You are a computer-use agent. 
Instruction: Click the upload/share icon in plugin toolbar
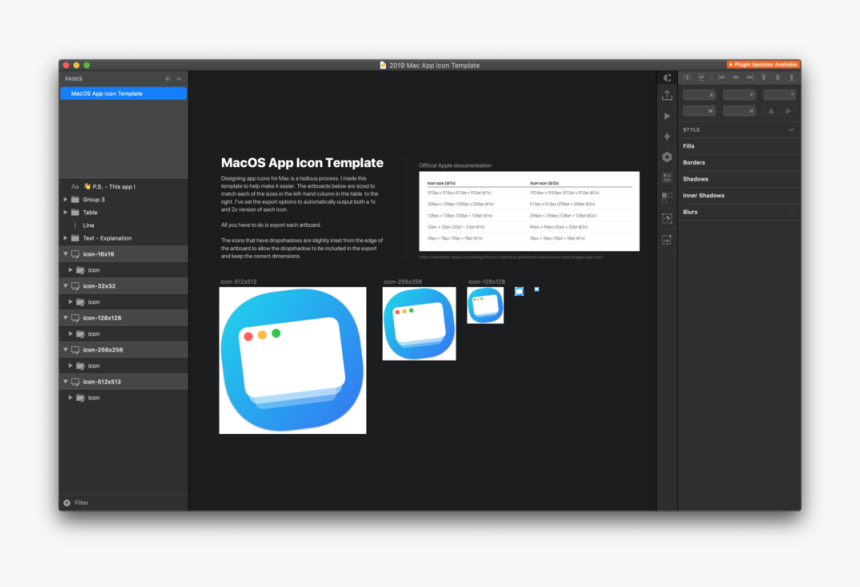pos(667,95)
